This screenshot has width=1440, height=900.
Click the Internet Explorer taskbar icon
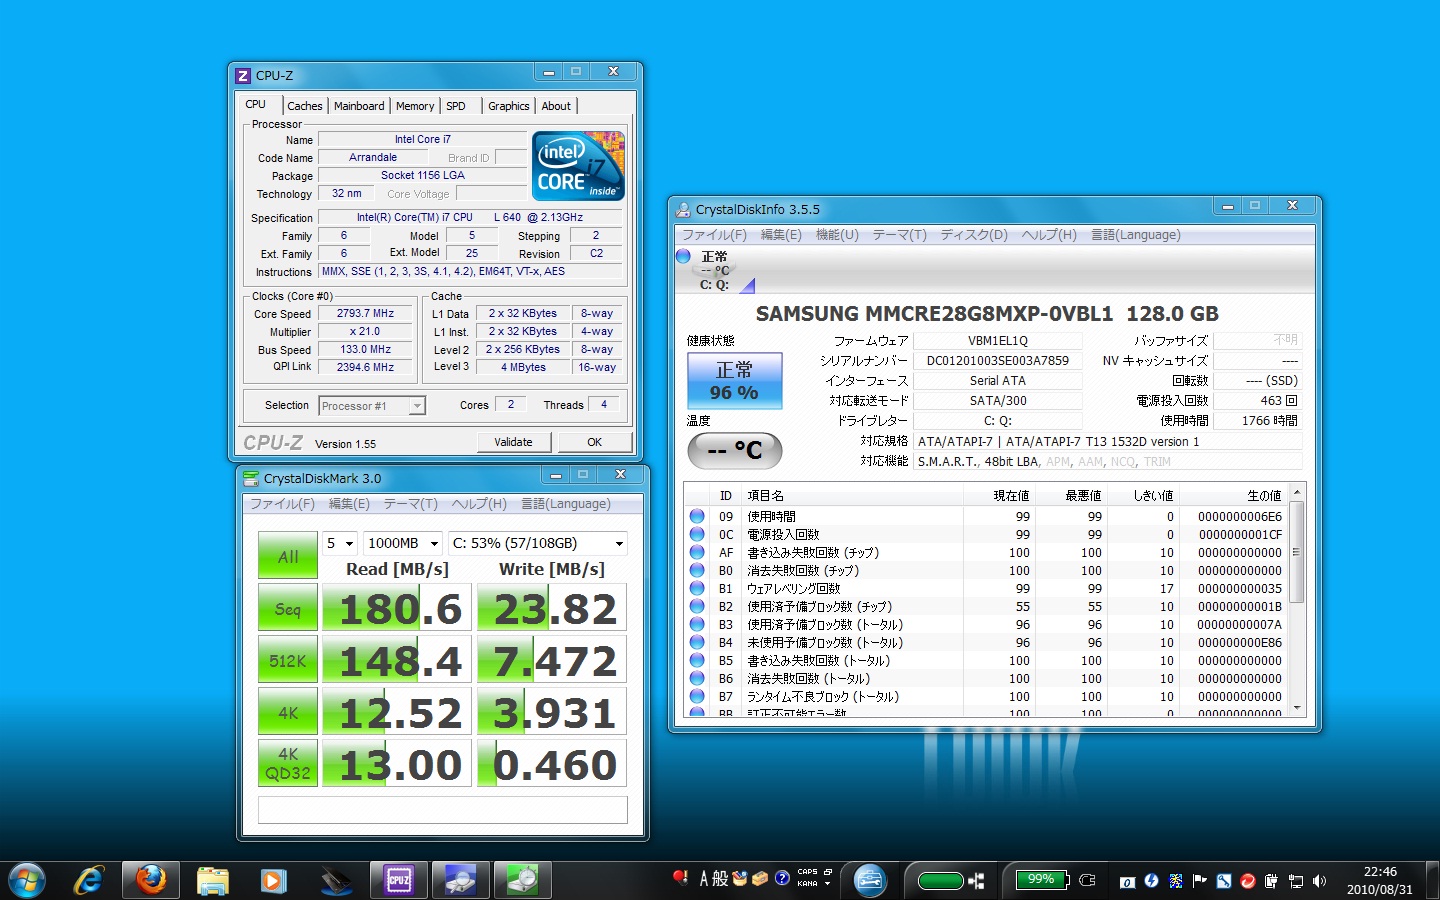tap(89, 880)
